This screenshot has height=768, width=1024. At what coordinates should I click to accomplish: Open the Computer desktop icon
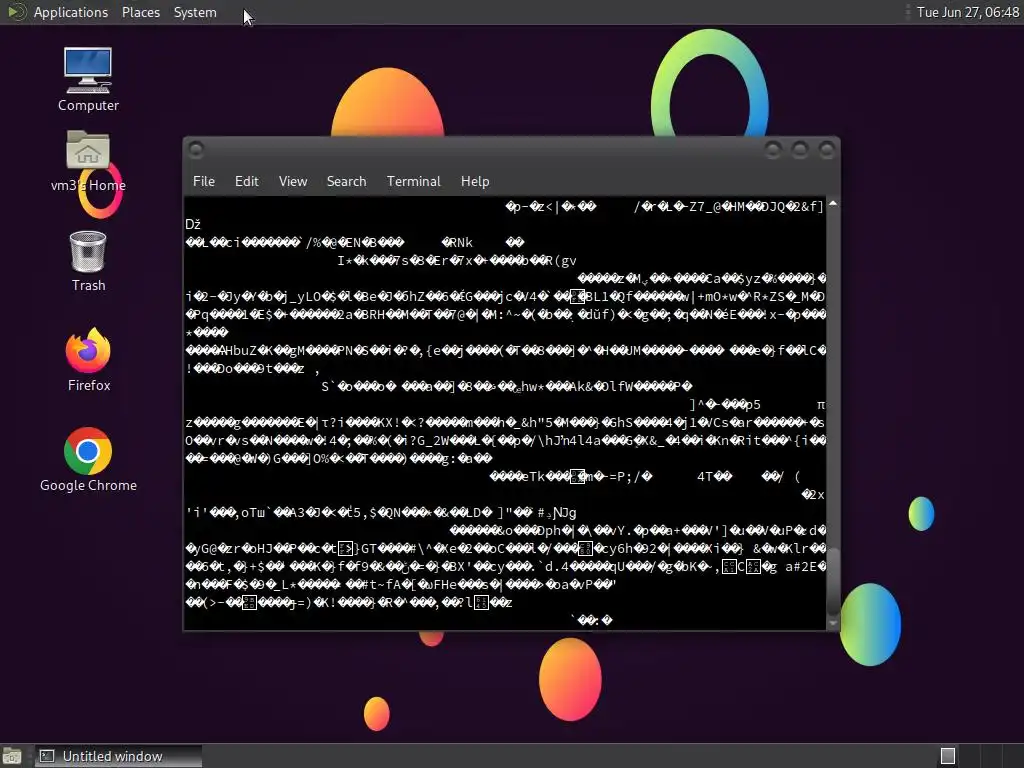(88, 79)
